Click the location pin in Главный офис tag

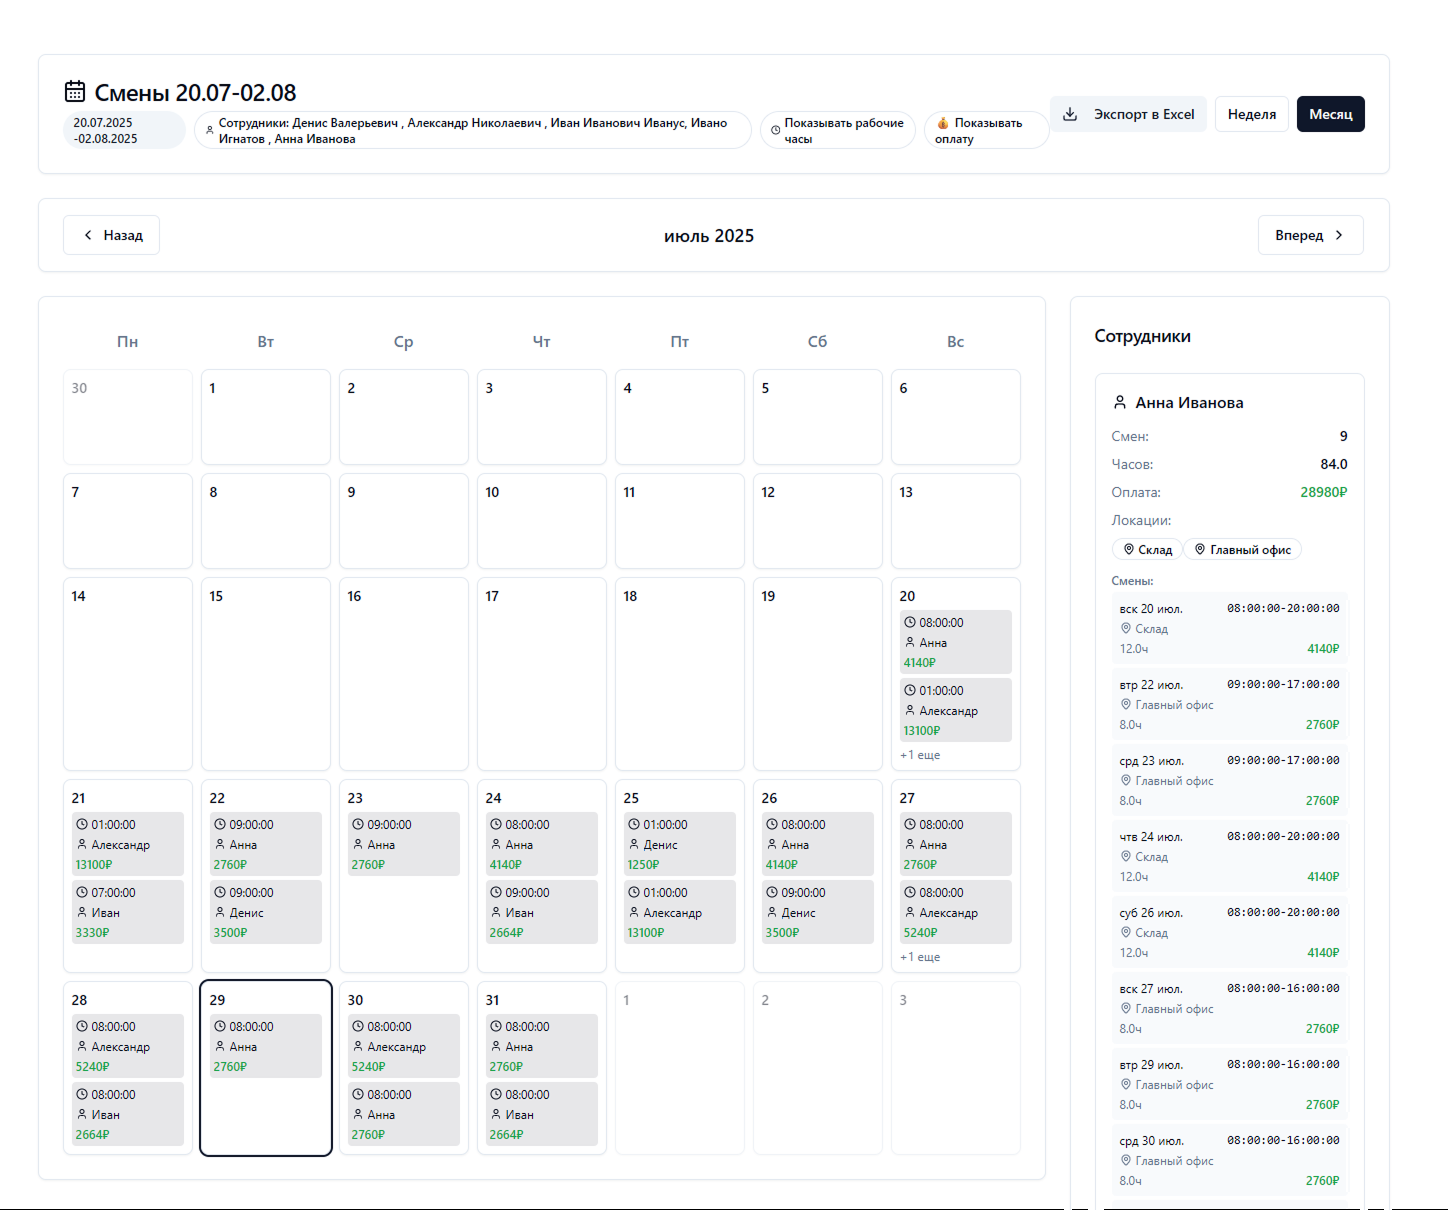pyautogui.click(x=1200, y=549)
